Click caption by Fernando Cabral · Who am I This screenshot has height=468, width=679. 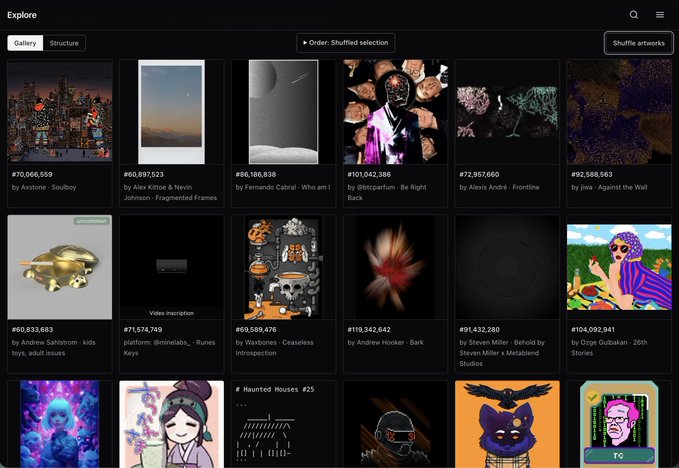click(283, 187)
